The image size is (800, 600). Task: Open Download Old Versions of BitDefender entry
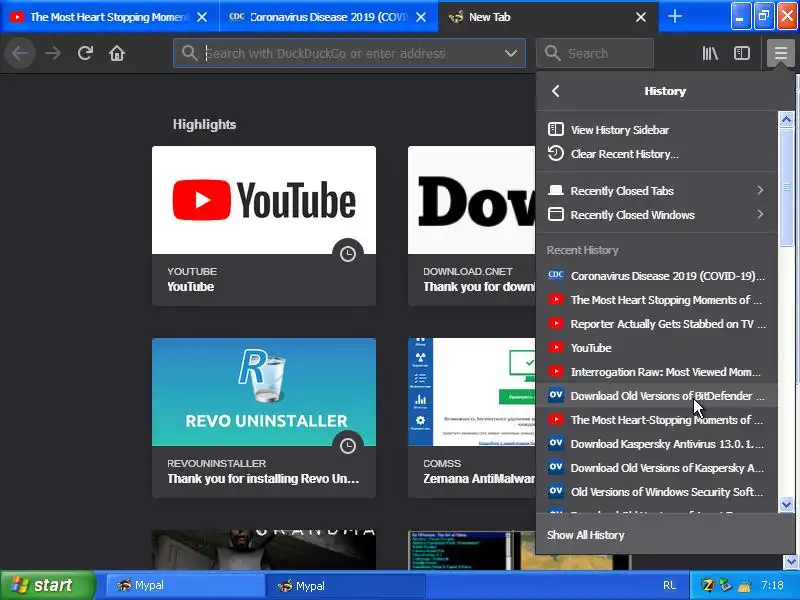(x=657, y=395)
